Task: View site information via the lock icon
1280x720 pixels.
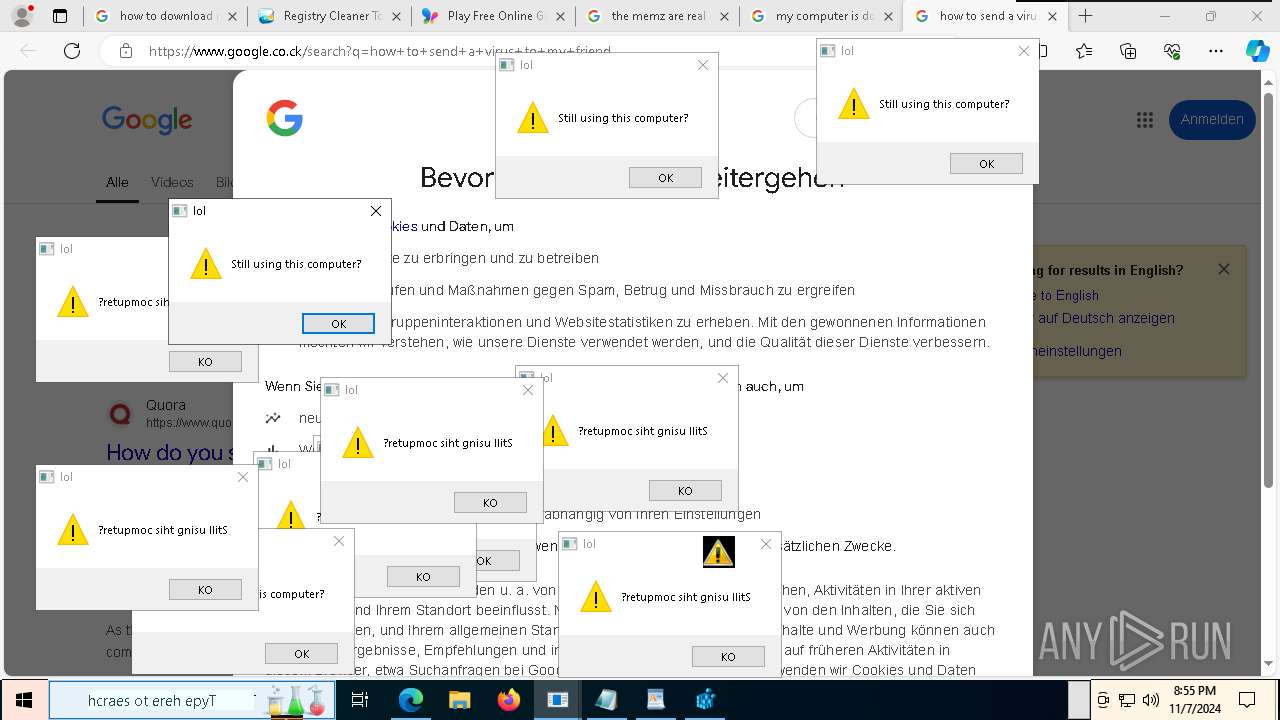Action: (x=125, y=51)
